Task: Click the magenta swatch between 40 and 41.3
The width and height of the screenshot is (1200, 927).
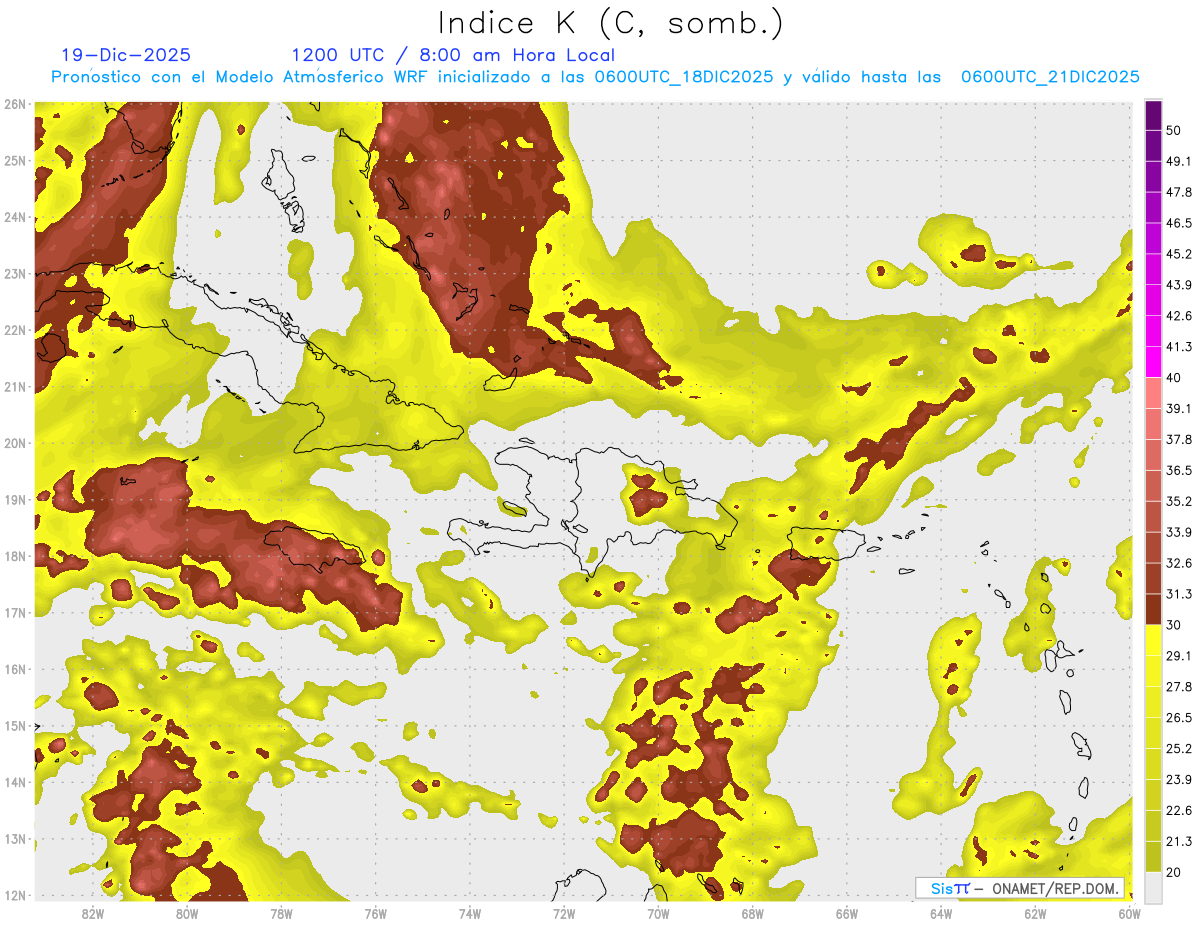Action: (x=1153, y=362)
